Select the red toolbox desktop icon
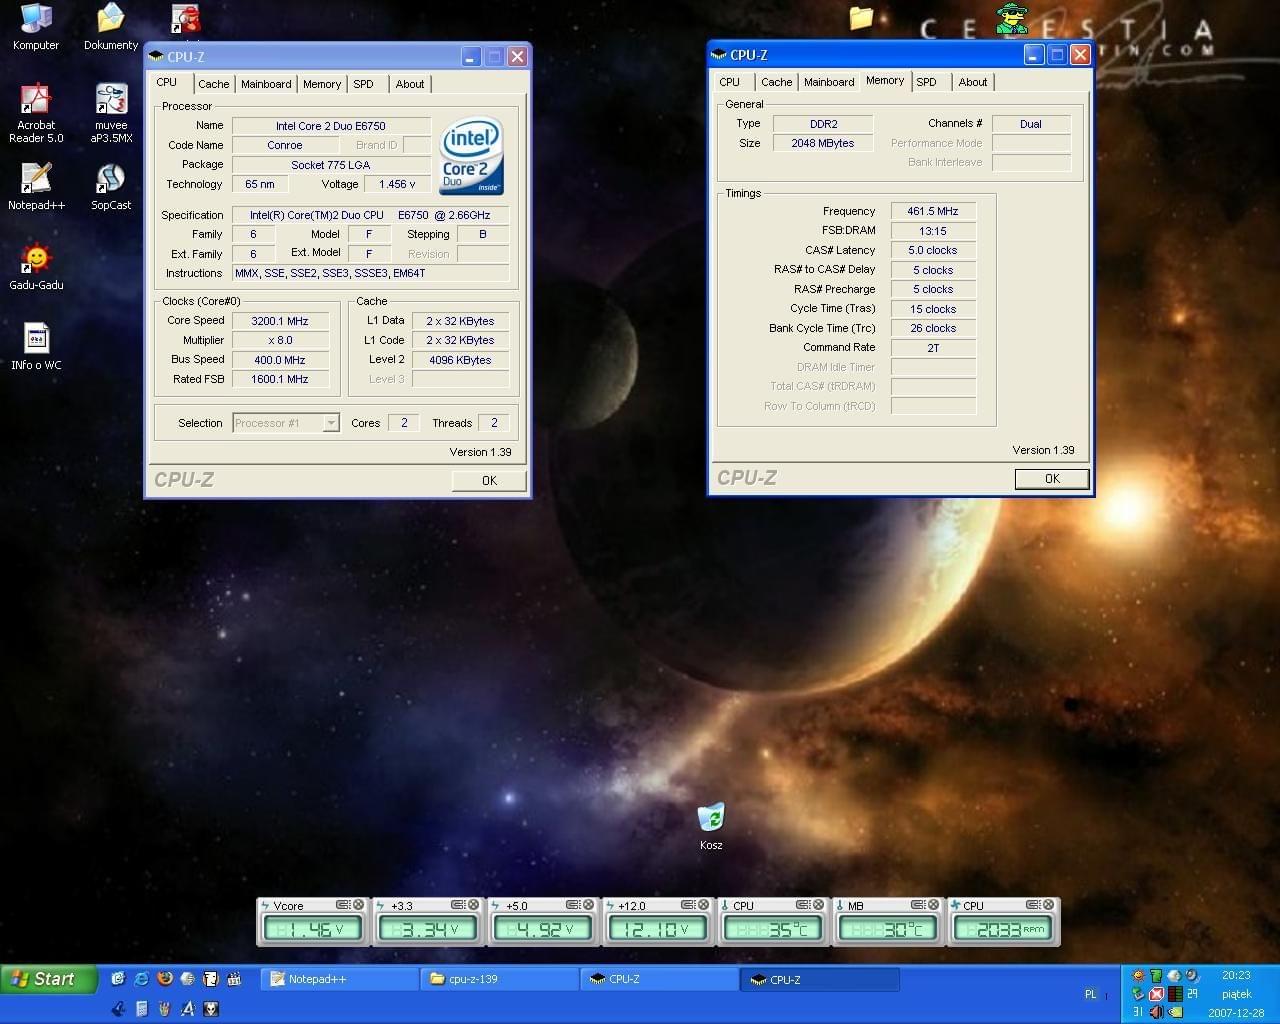 pos(186,18)
